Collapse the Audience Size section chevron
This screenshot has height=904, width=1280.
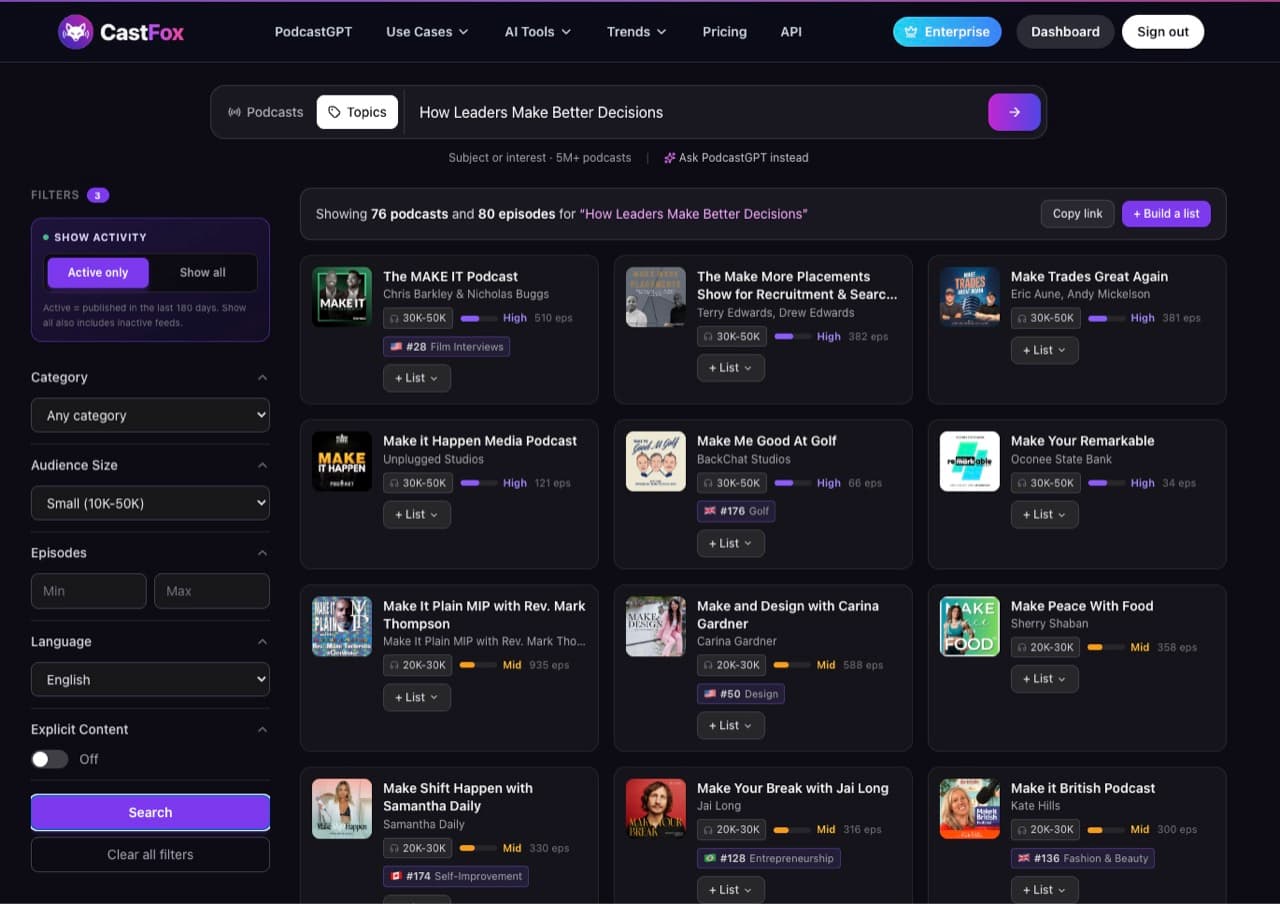point(262,465)
